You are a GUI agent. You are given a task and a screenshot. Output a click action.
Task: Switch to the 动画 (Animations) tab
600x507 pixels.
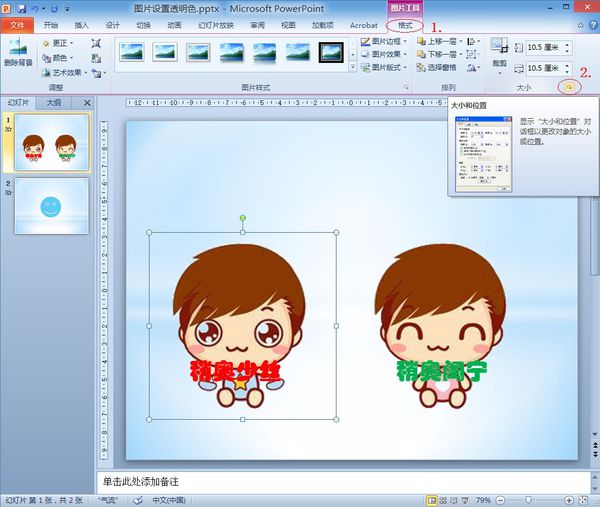[x=174, y=25]
